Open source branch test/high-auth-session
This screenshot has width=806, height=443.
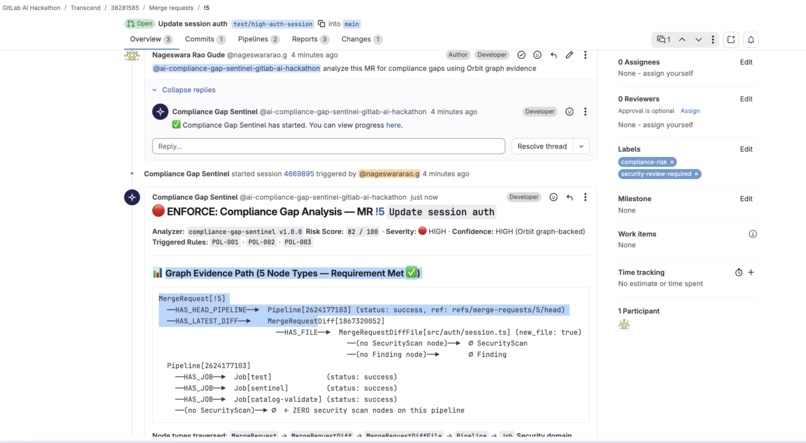[x=272, y=24]
